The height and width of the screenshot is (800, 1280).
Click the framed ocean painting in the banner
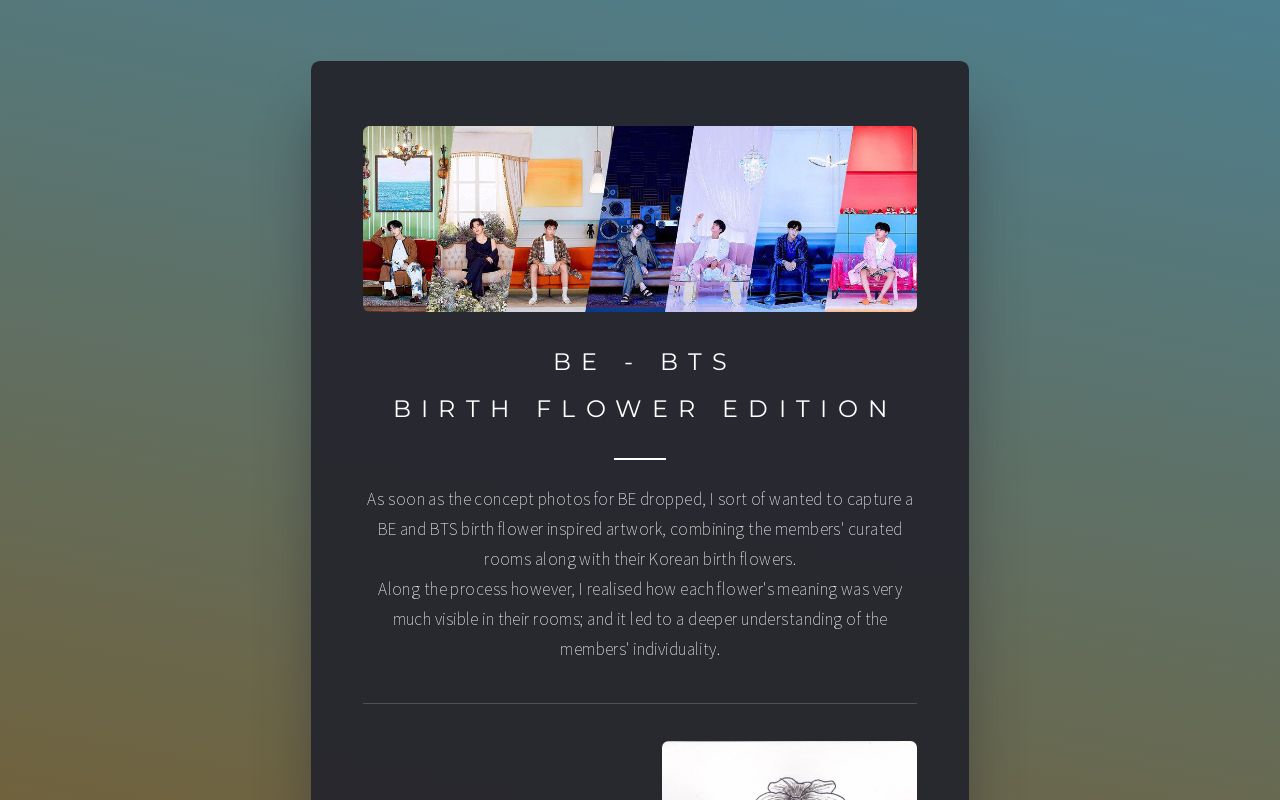pos(404,183)
